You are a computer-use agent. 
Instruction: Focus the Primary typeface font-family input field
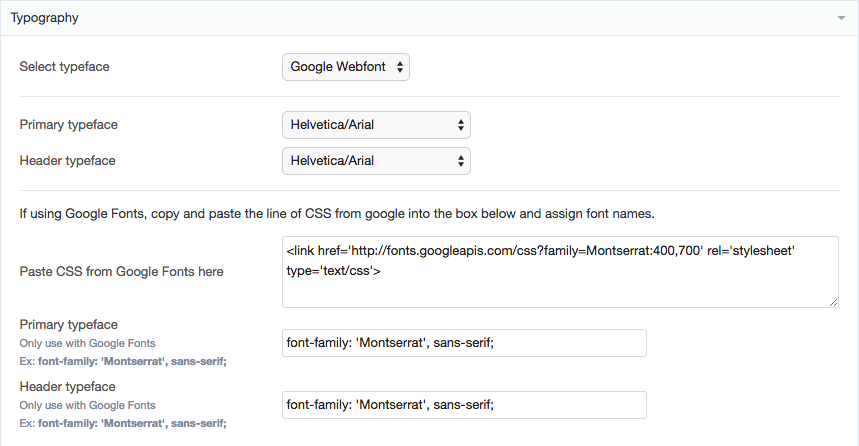[x=464, y=343]
